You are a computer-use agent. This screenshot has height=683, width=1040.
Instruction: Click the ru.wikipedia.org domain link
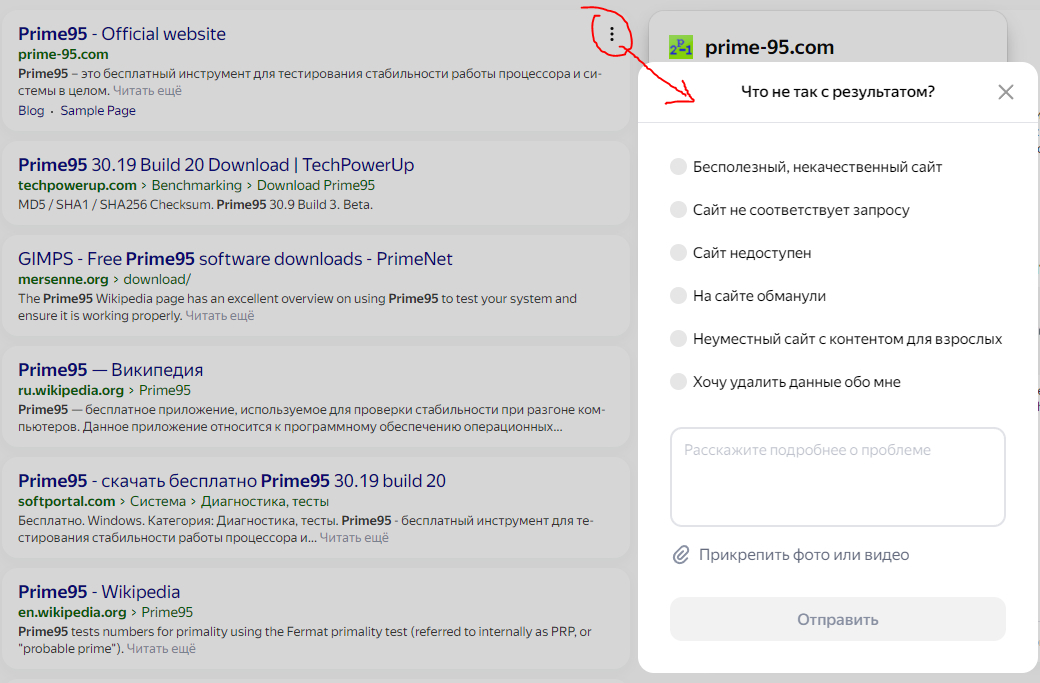[71, 390]
